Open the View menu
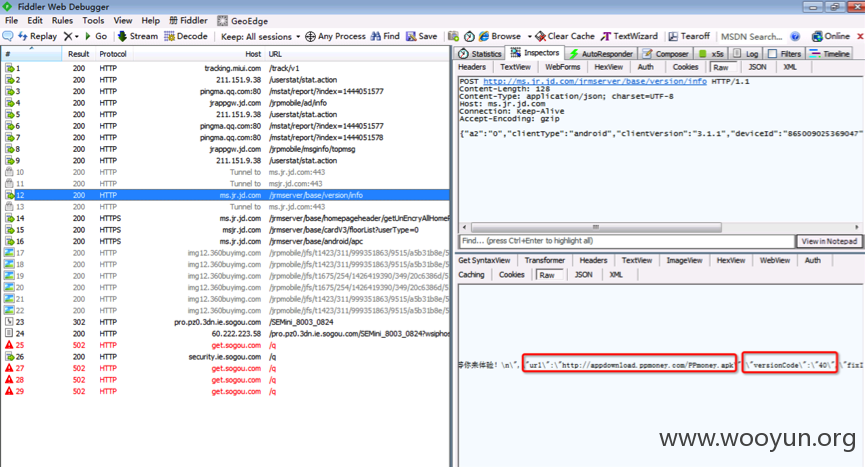The width and height of the screenshot is (865, 467). point(123,20)
